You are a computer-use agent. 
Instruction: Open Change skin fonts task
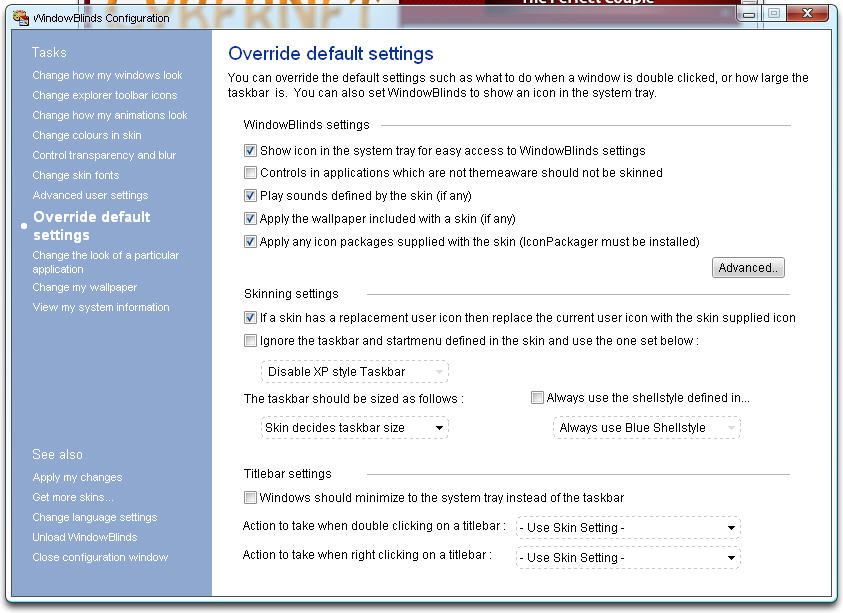(75, 175)
